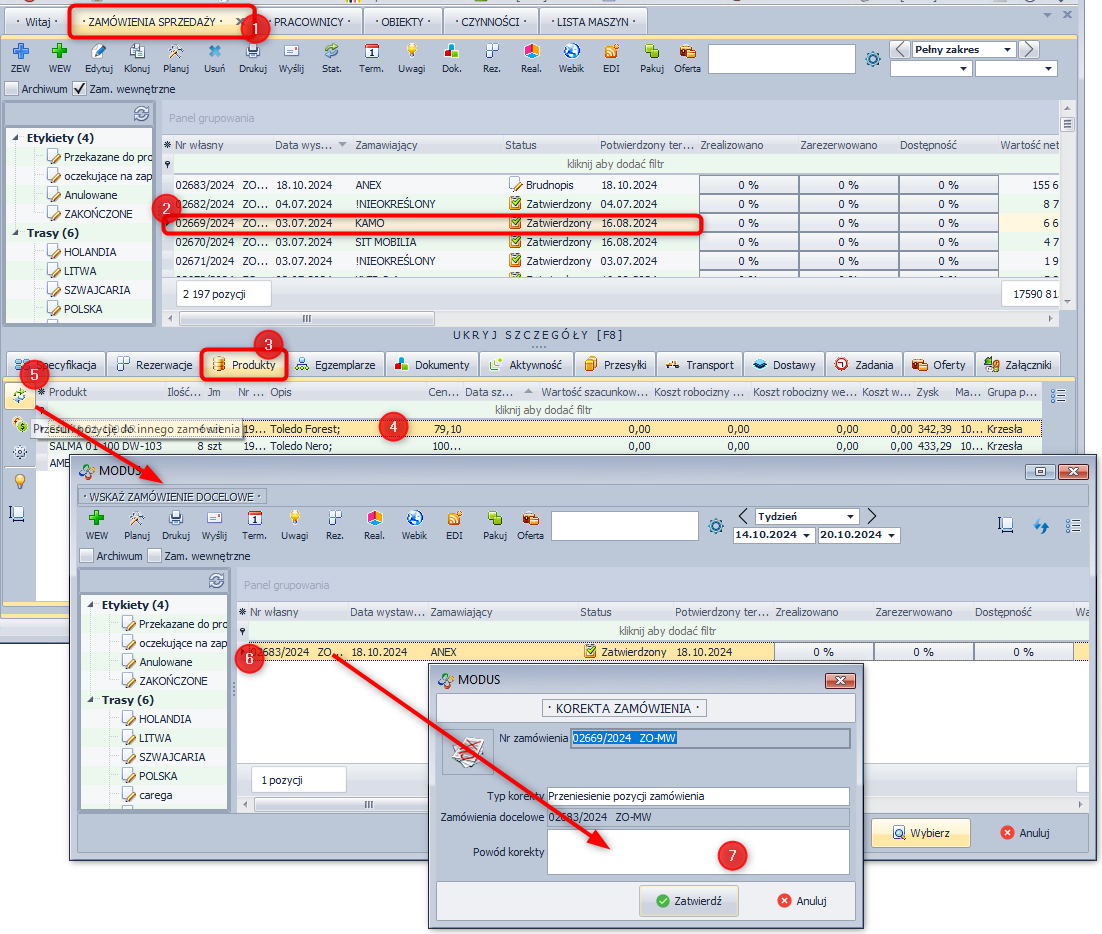1102x934 pixels.
Task: Click UKRYJ SZCZEGÓŁY [F8] bar
Action: [x=538, y=335]
